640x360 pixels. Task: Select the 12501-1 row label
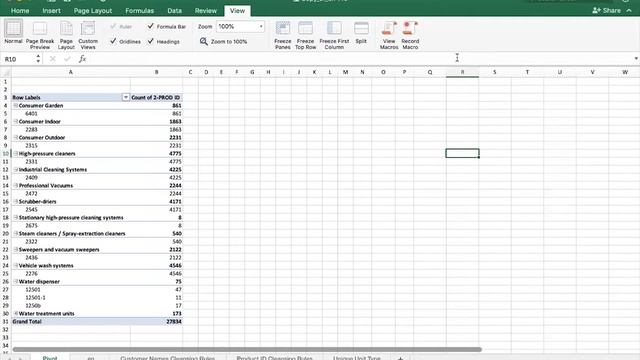35,298
